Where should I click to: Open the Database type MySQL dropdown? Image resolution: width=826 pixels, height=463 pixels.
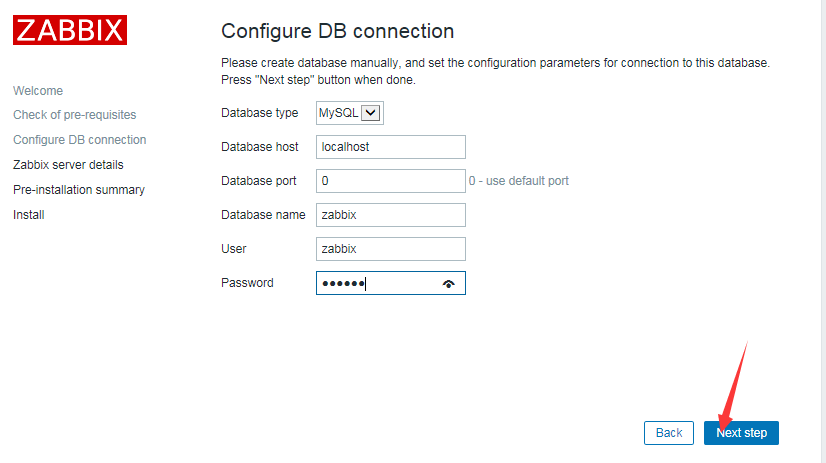(x=350, y=114)
